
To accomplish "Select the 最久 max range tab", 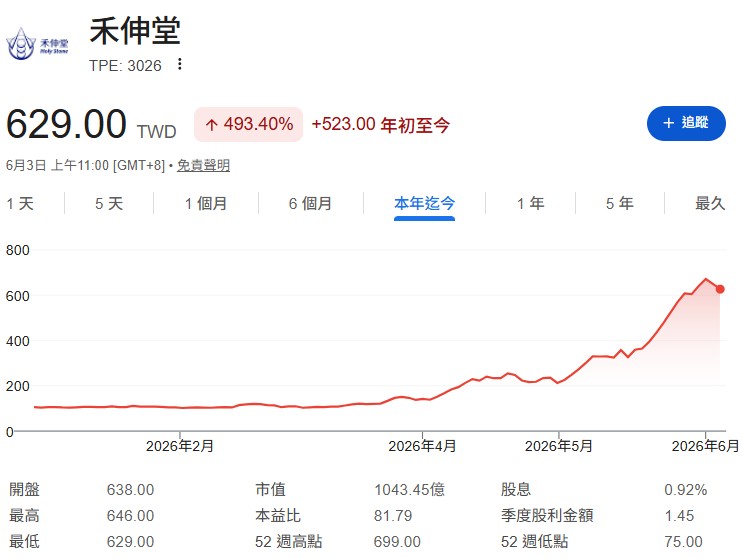I will 710,204.
